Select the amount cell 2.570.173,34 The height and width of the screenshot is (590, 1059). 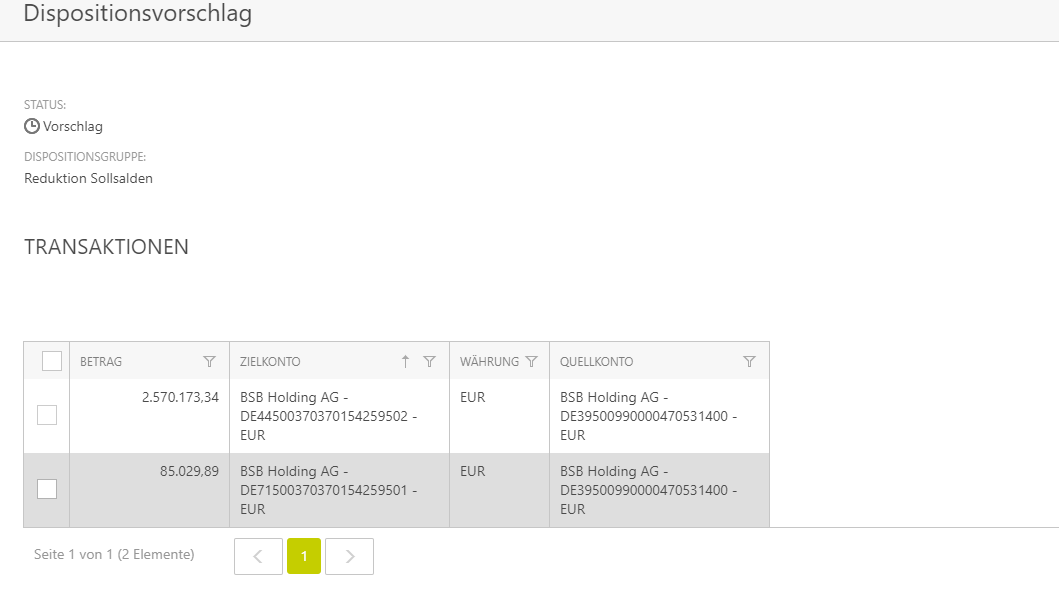pyautogui.click(x=181, y=398)
